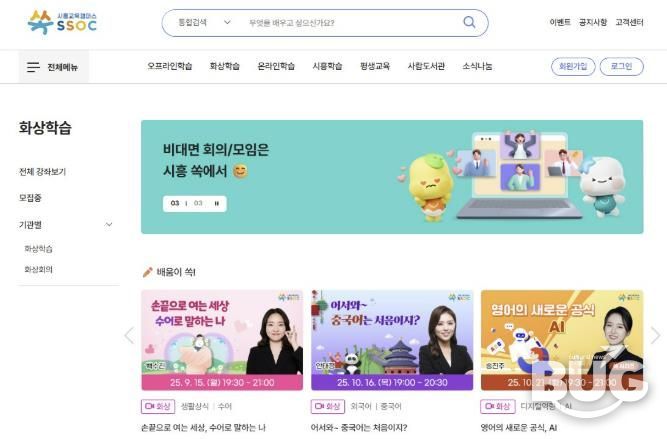Image resolution: width=667 pixels, height=439 pixels.
Task: Open the 온라인학습 navigation menu
Action: coord(276,66)
